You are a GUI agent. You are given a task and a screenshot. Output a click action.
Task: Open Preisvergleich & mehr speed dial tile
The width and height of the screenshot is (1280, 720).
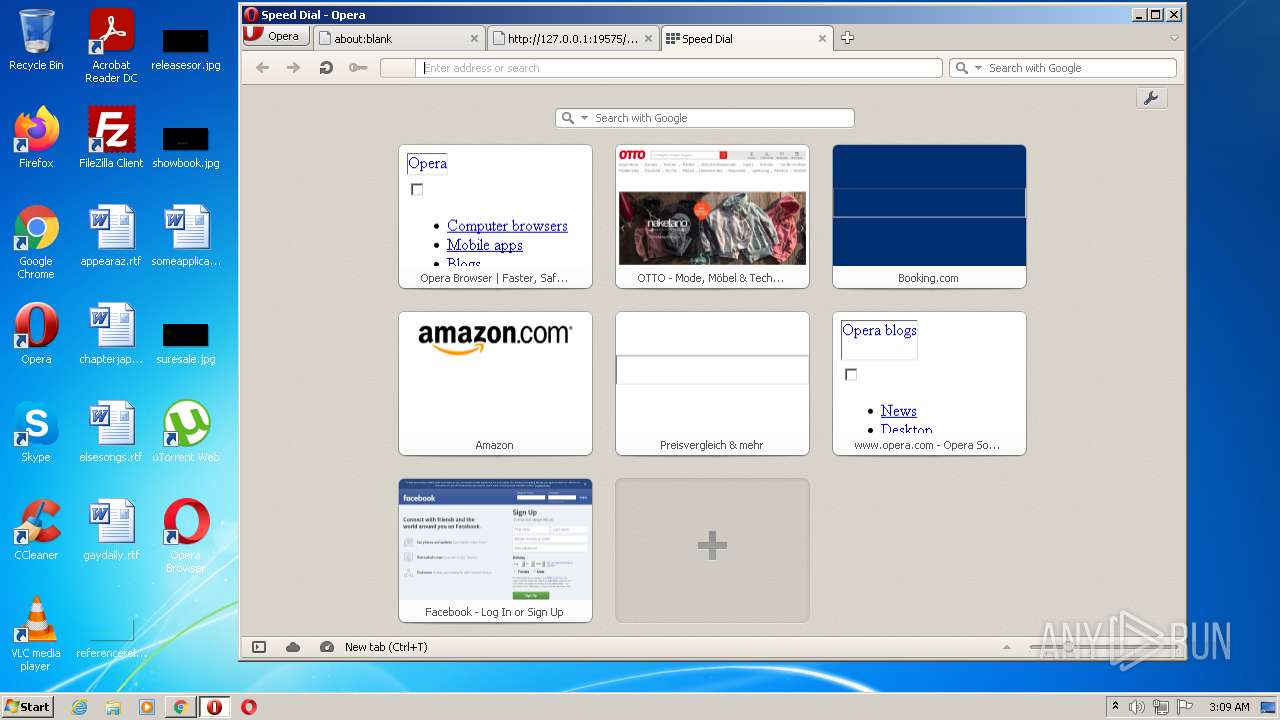coord(712,383)
